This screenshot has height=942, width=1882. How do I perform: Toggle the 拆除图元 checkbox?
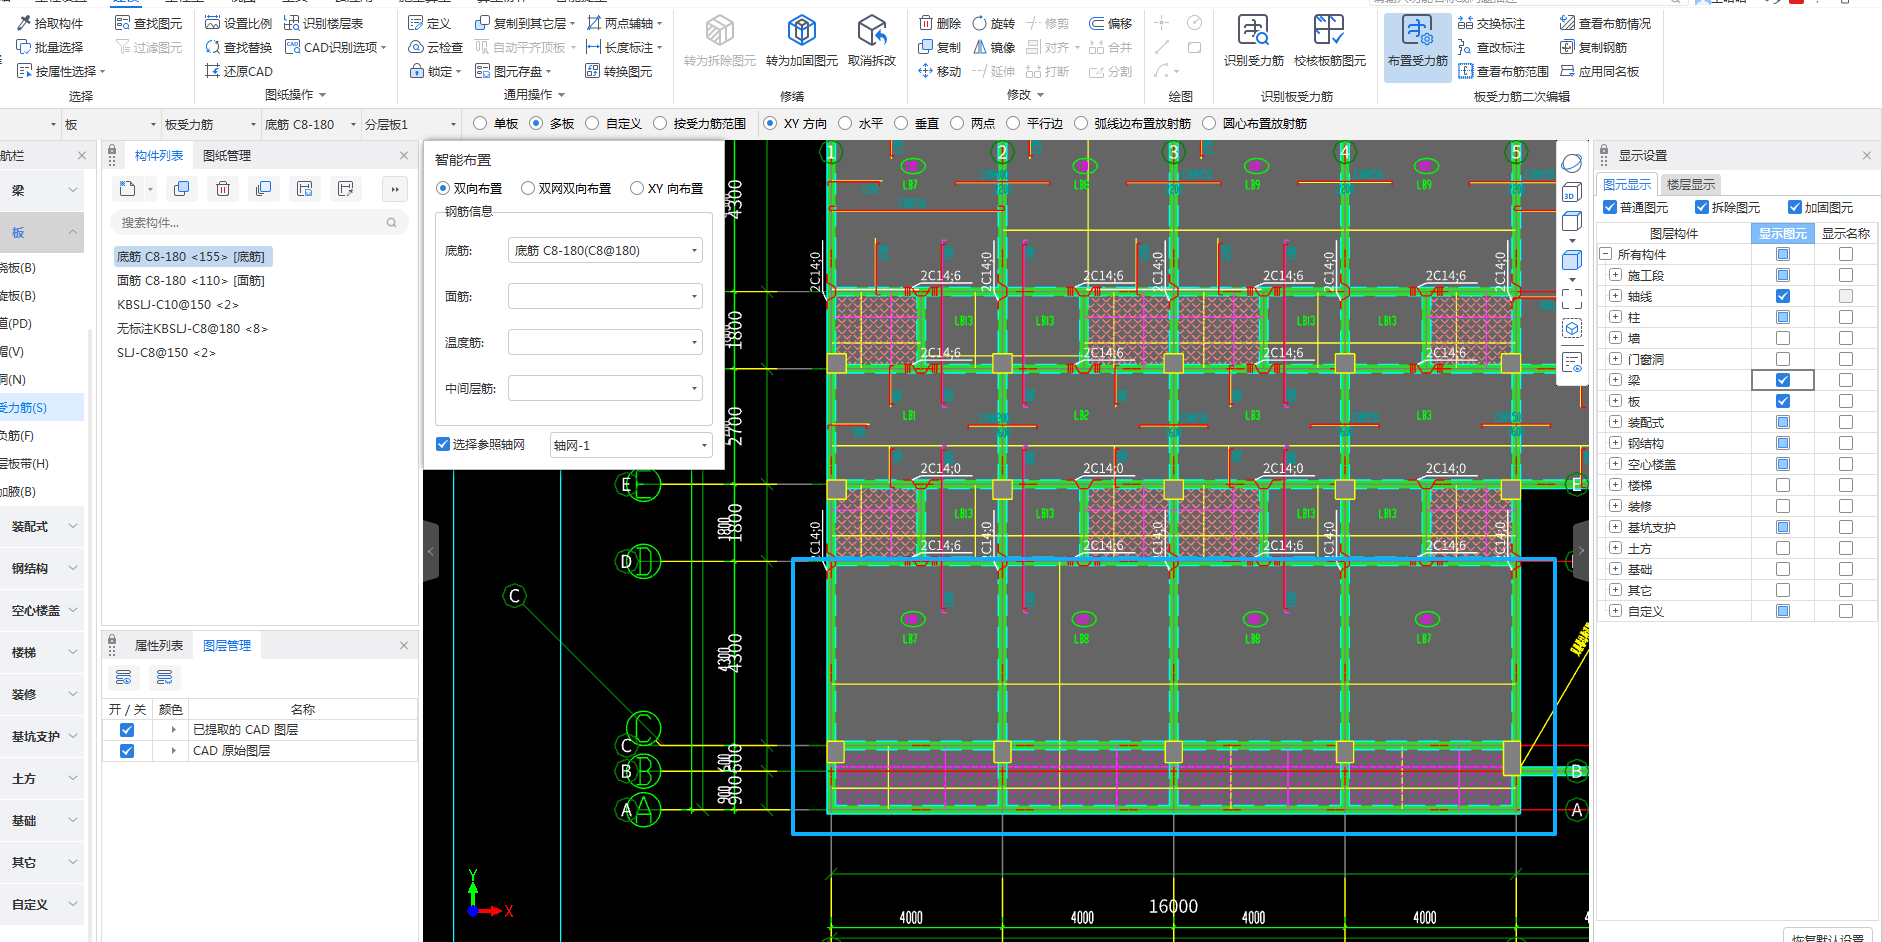tap(1701, 208)
